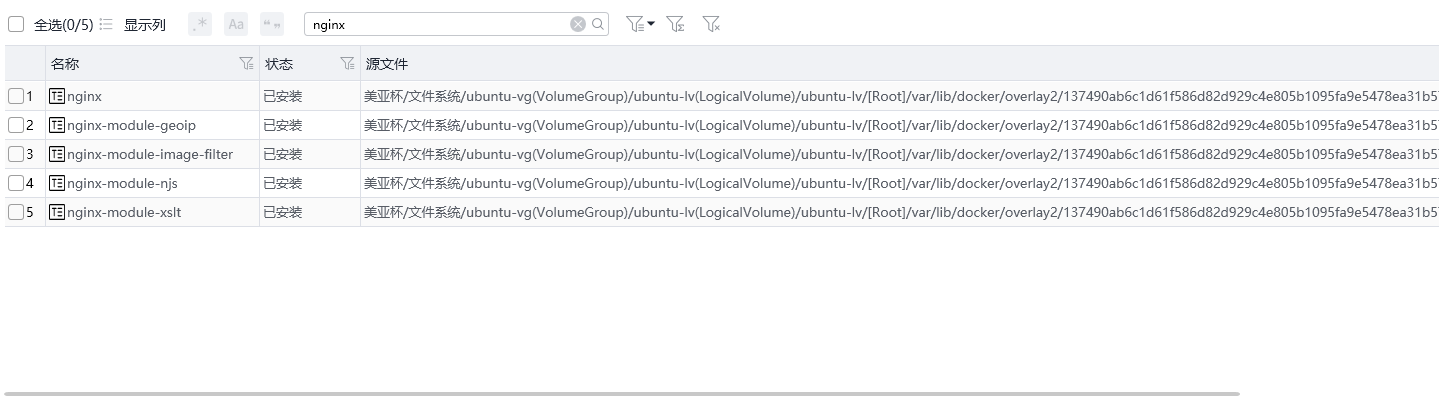Clear all filters with the funnel-x icon
The height and width of the screenshot is (407, 1443).
pyautogui.click(x=711, y=24)
